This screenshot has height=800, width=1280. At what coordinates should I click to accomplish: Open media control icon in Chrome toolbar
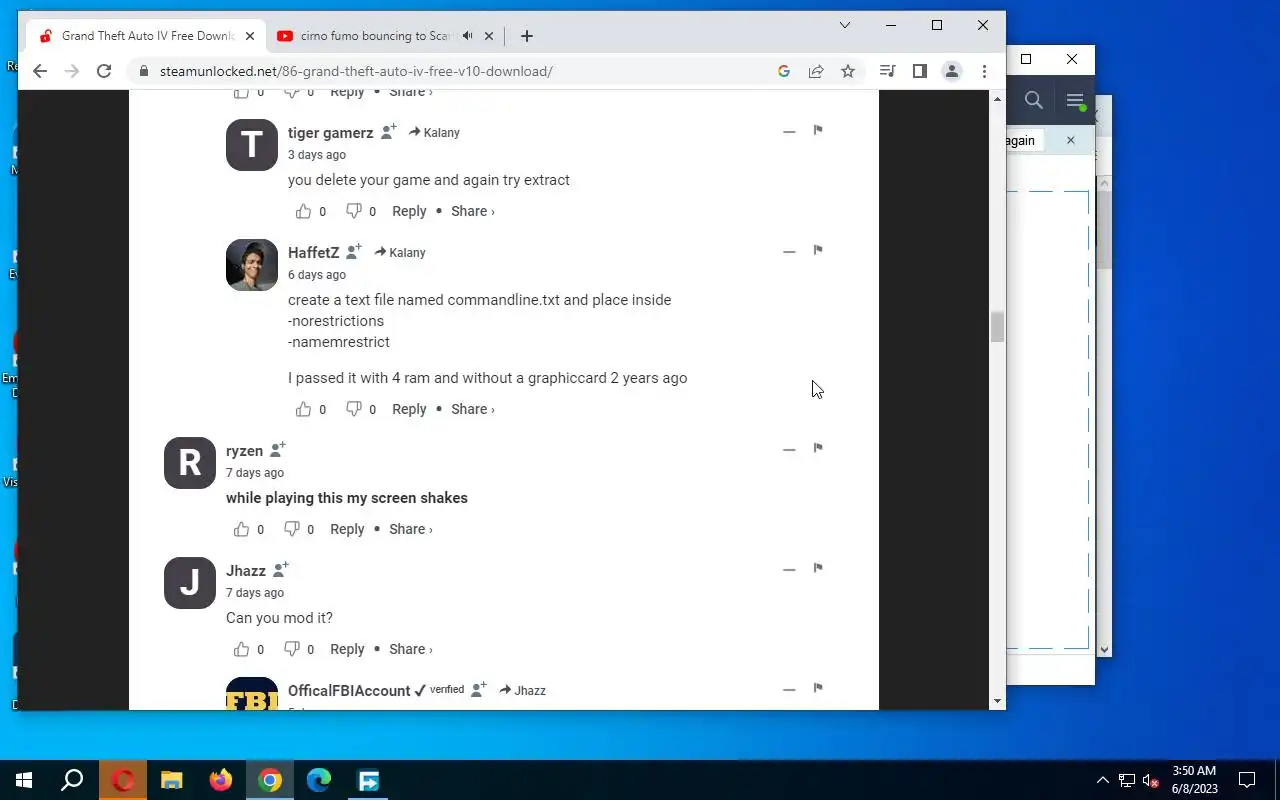pyautogui.click(x=887, y=71)
